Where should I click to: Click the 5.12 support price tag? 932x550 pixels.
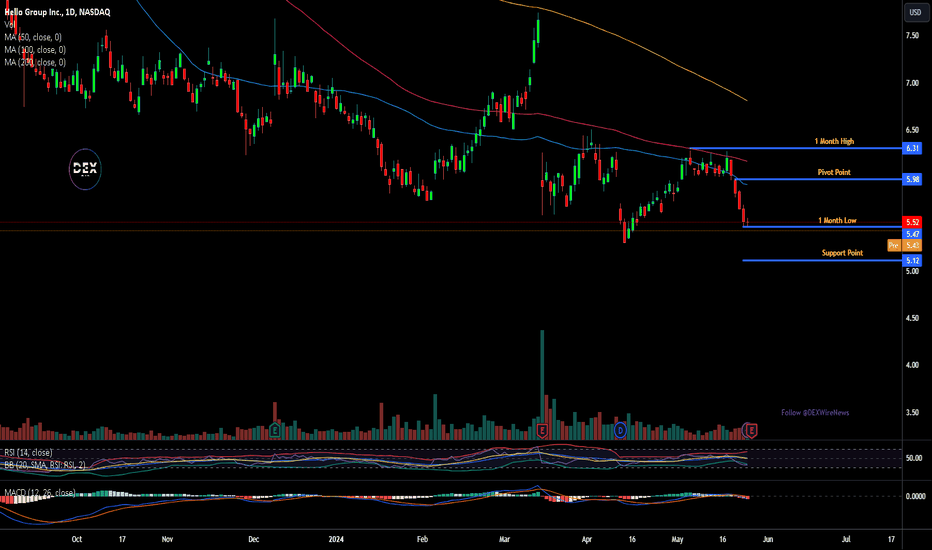pyautogui.click(x=912, y=260)
